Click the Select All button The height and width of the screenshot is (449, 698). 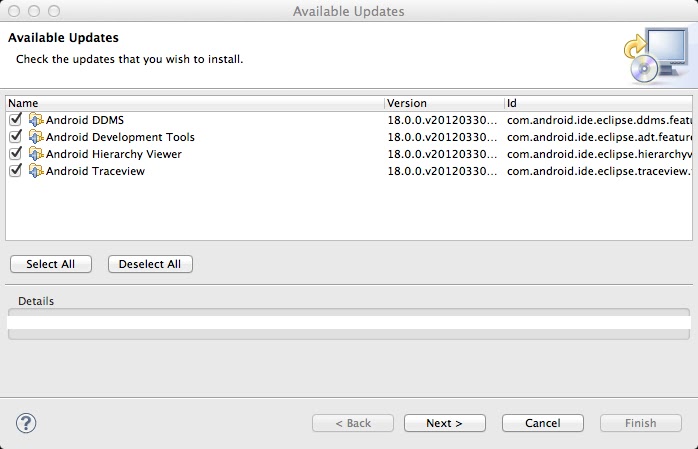tap(51, 264)
